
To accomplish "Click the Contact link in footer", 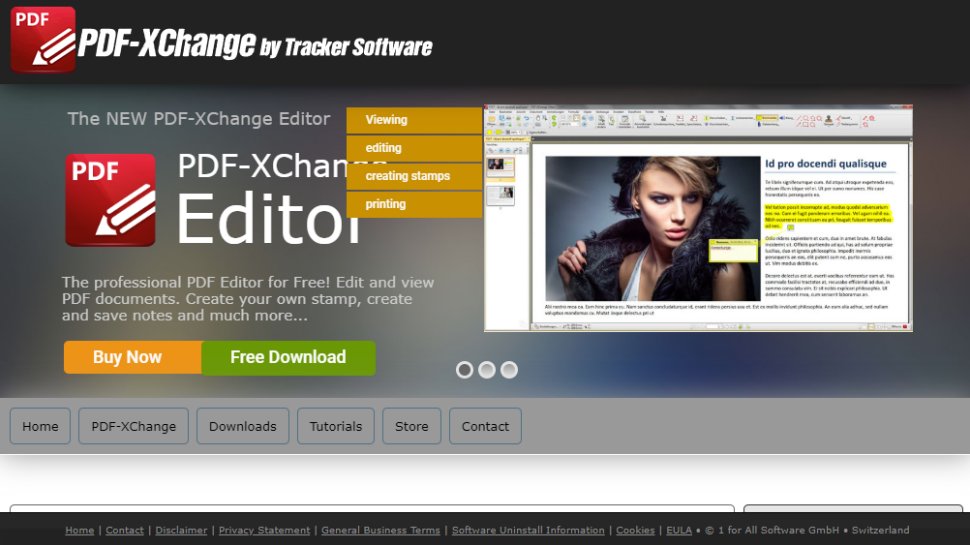I will [x=124, y=530].
